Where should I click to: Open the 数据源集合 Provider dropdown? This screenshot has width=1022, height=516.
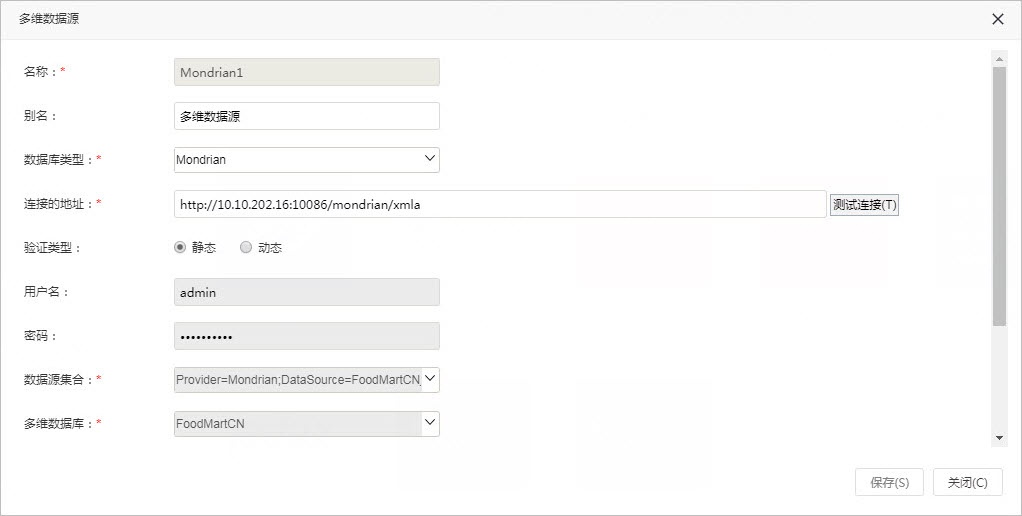[306, 380]
